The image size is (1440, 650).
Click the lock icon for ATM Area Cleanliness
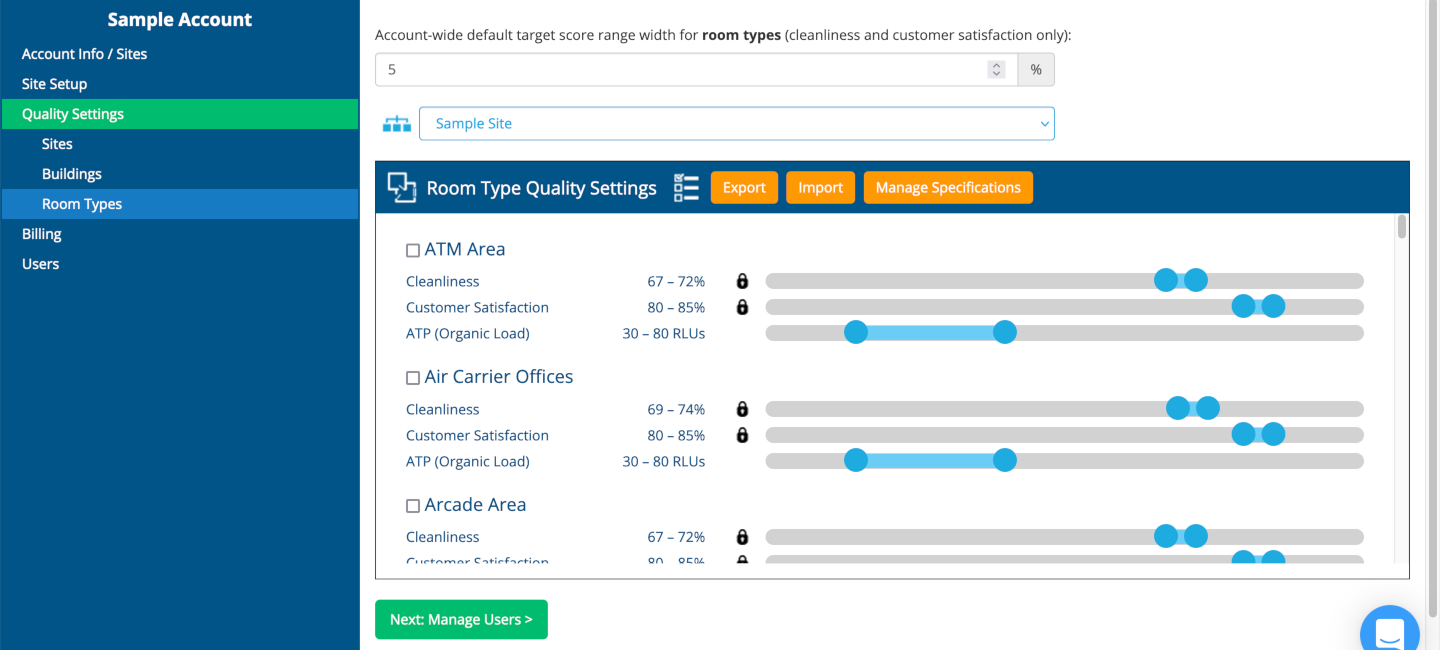pos(742,281)
